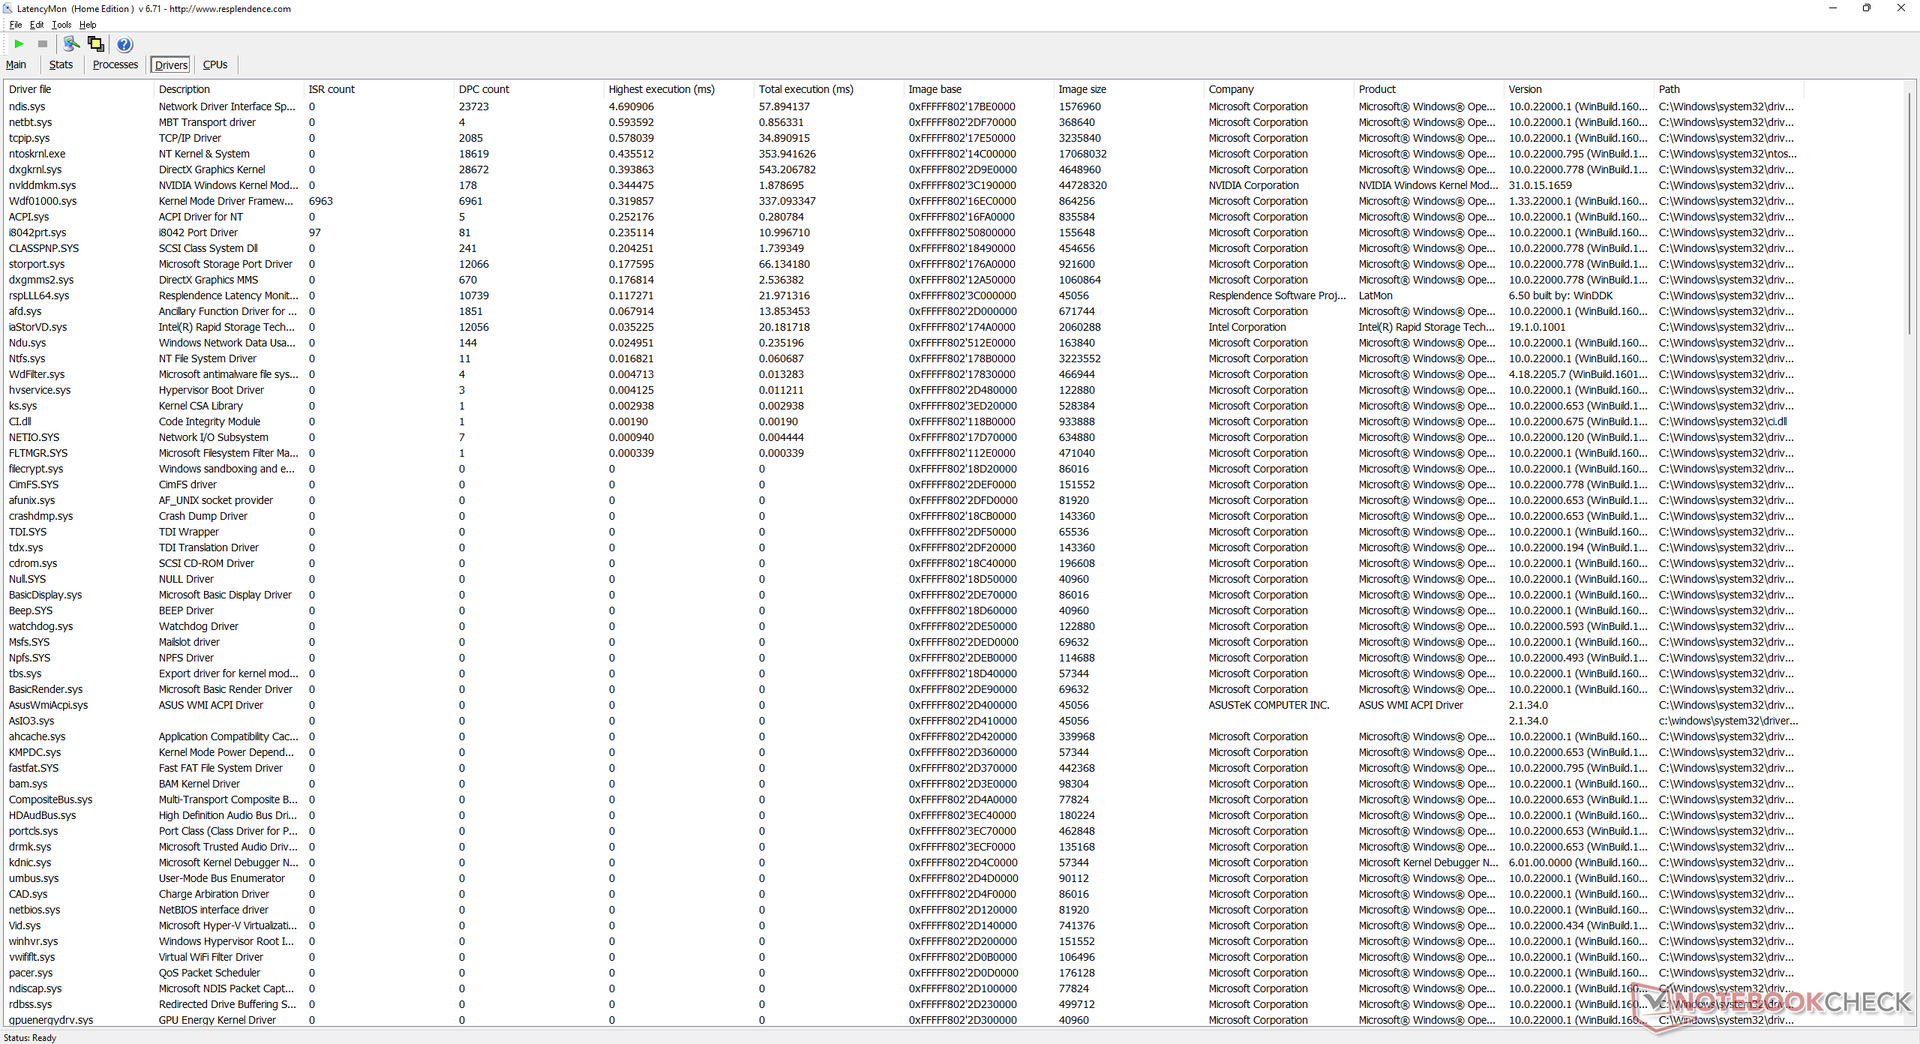Sort by the DPC count column header
This screenshot has height=1044, width=1920.
[529, 89]
